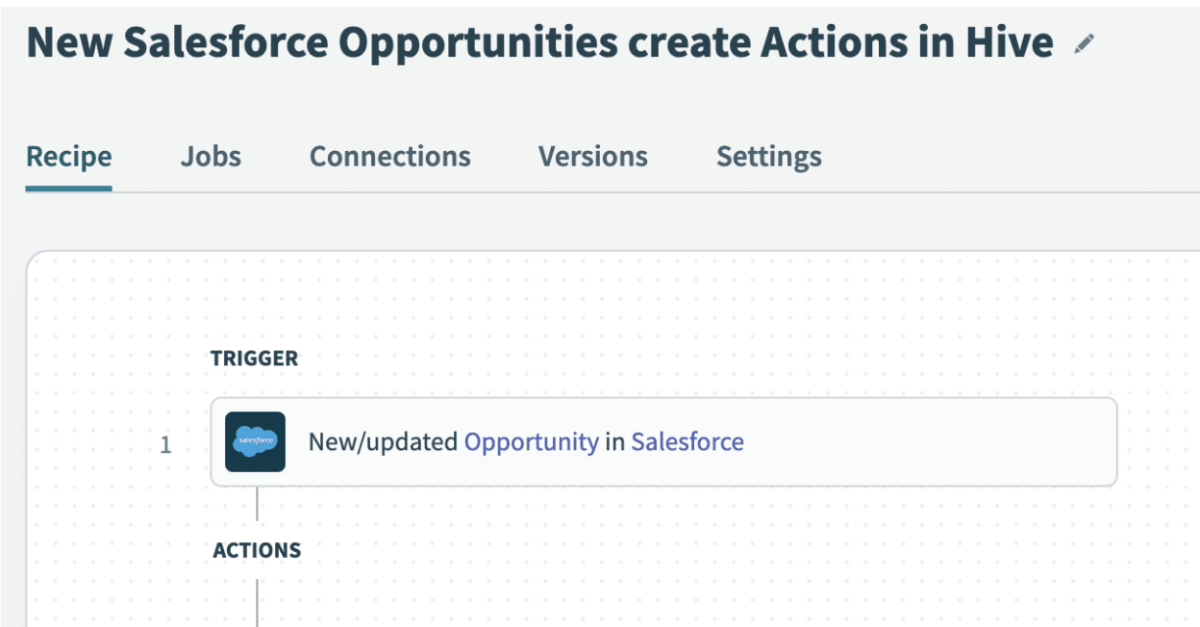This screenshot has height=627, width=1200.
Task: View the Versions tab
Action: click(592, 156)
